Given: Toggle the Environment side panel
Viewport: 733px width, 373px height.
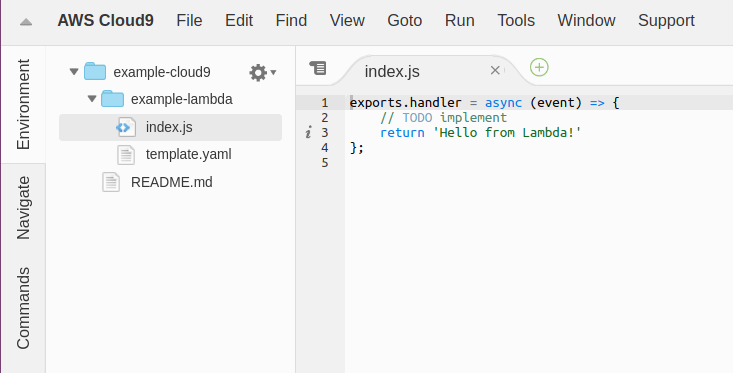Looking at the screenshot, I should point(23,104).
